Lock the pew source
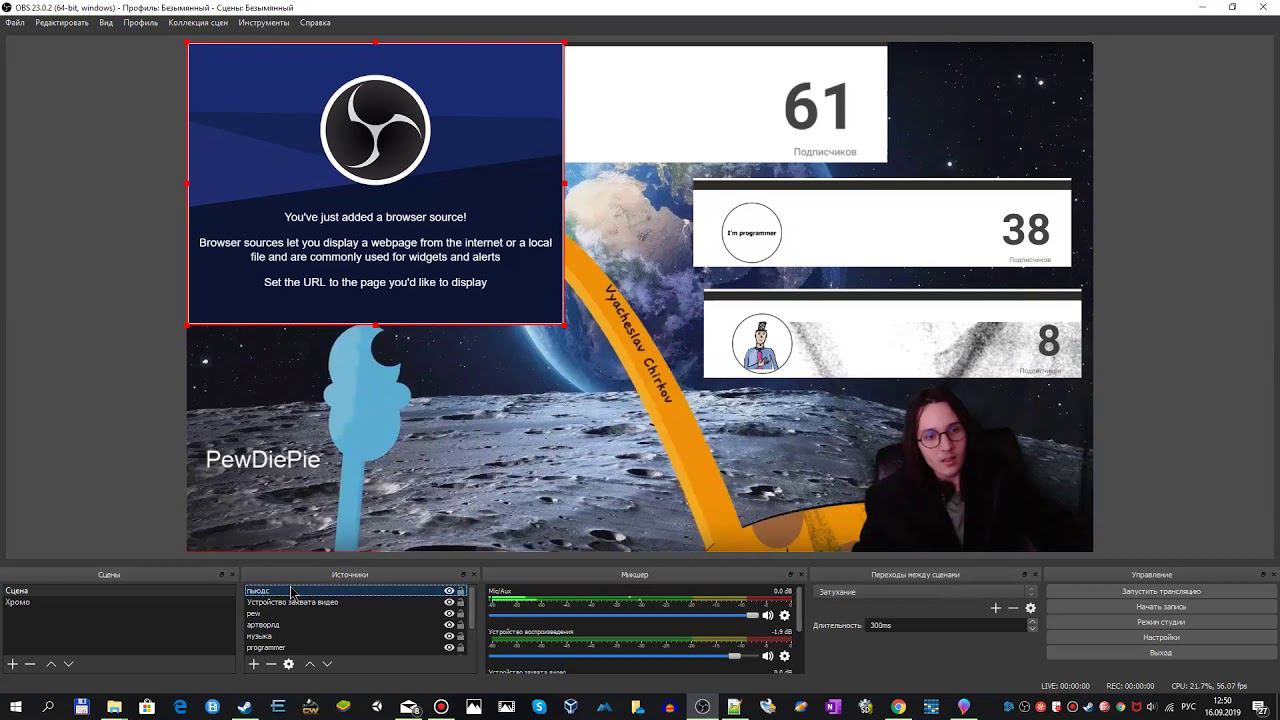Image resolution: width=1280 pixels, height=720 pixels. [461, 613]
